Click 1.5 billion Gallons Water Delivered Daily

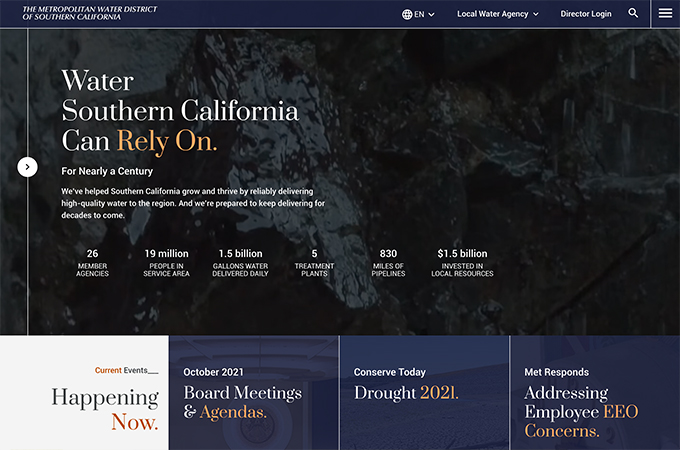coord(240,263)
